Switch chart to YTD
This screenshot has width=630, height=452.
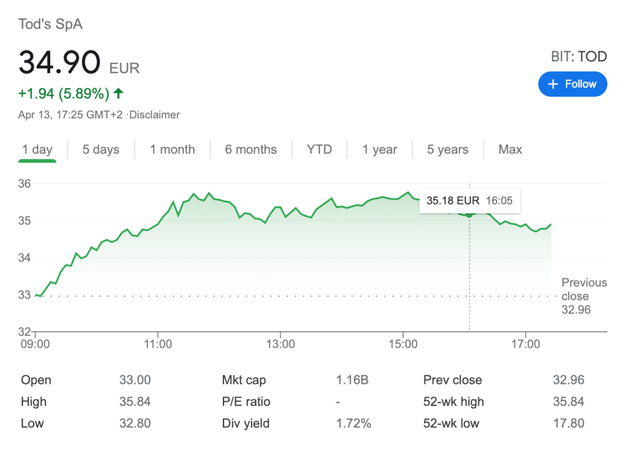click(x=319, y=150)
